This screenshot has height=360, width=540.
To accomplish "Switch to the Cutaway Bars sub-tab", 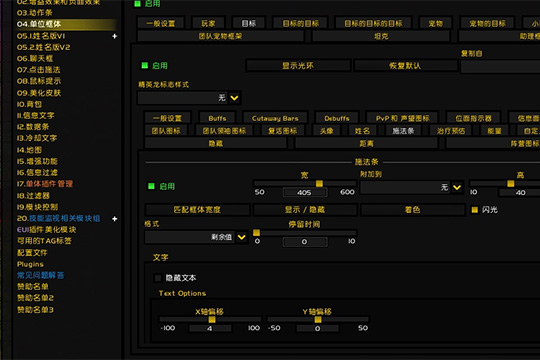I will (275, 118).
